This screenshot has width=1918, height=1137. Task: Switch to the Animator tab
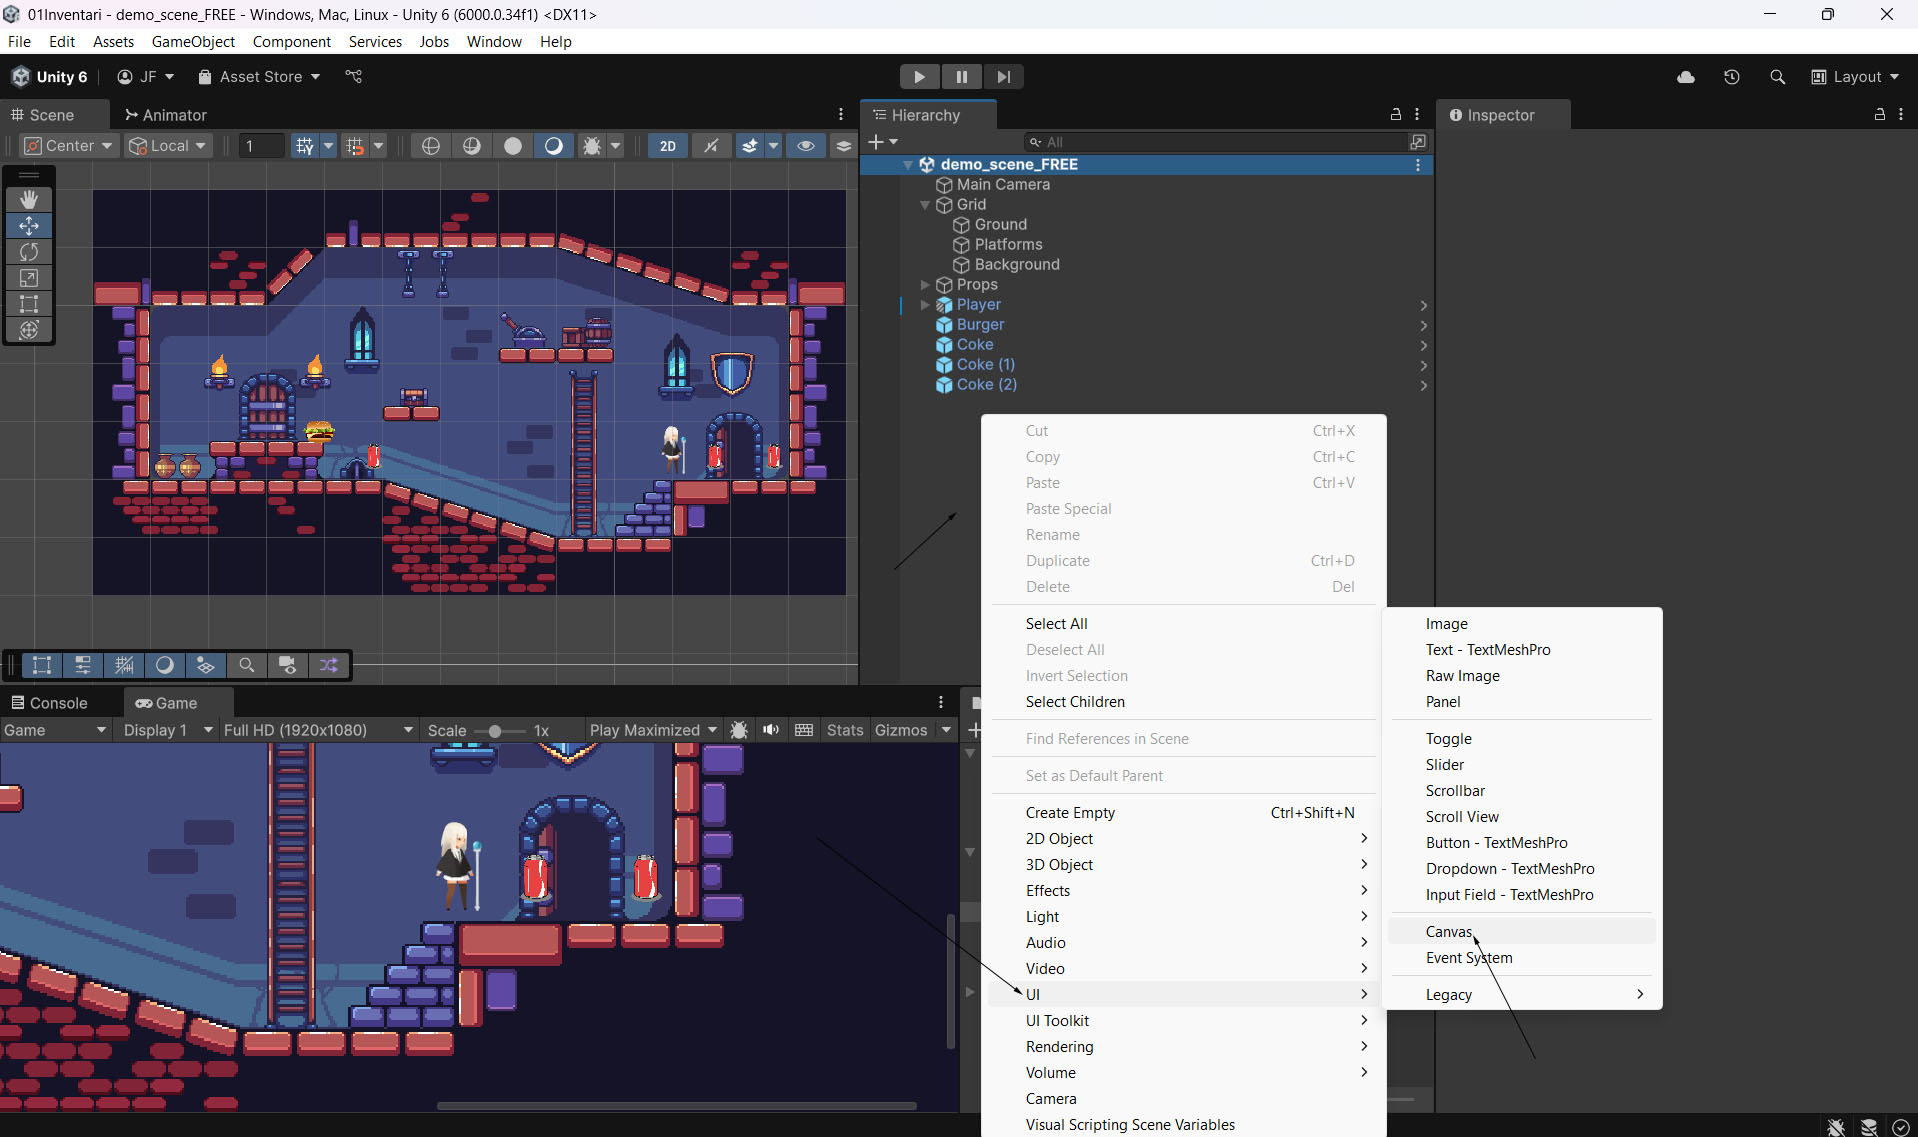point(166,115)
